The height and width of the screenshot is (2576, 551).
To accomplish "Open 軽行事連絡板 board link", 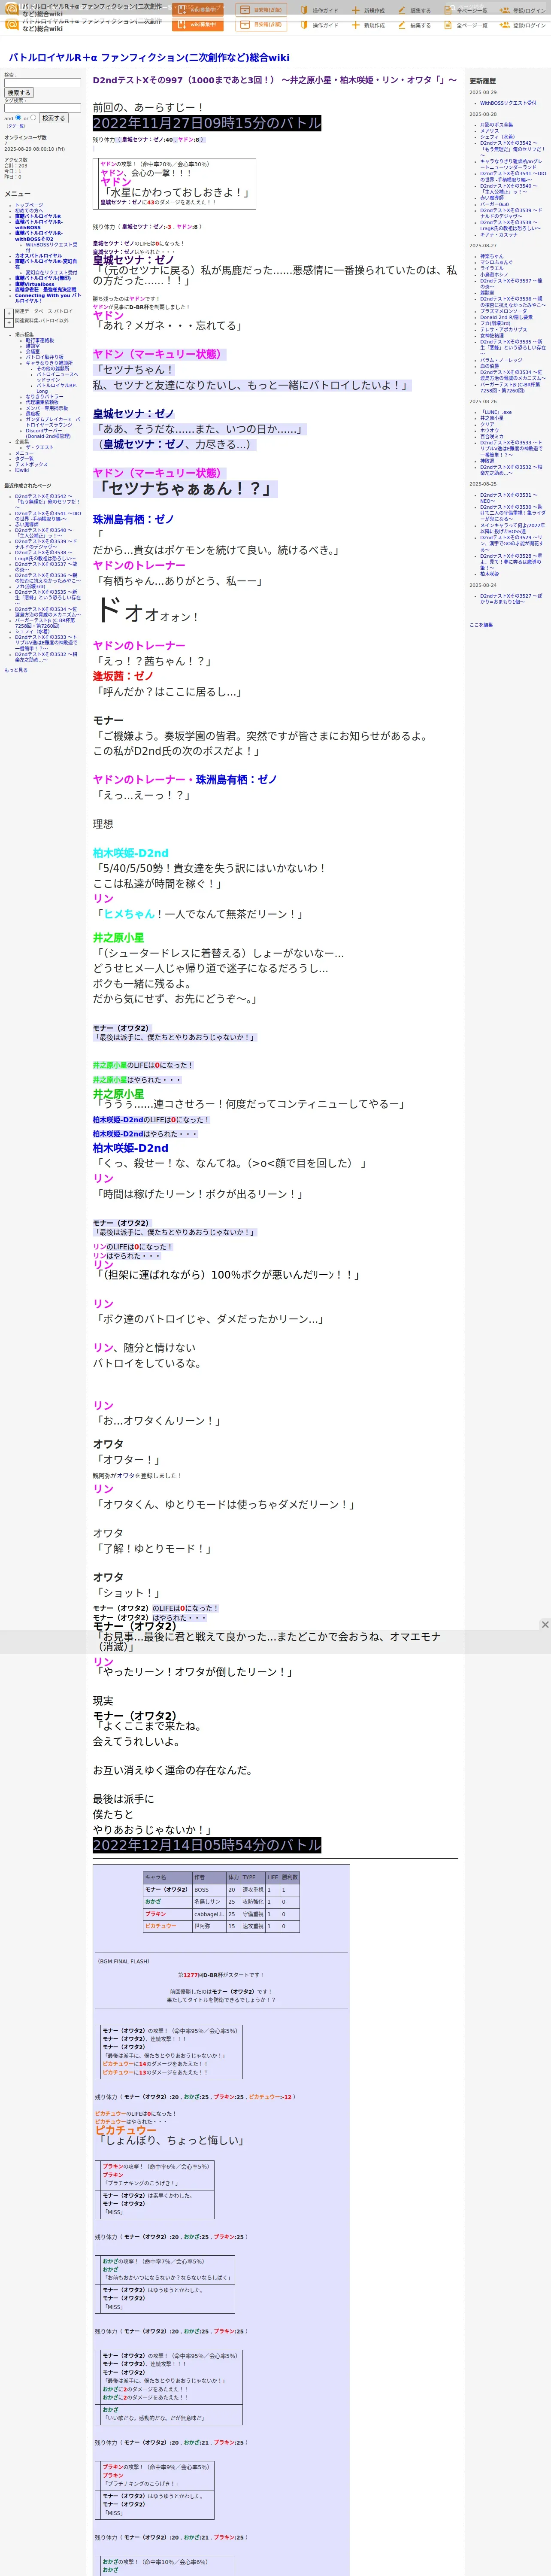I will coord(40,340).
